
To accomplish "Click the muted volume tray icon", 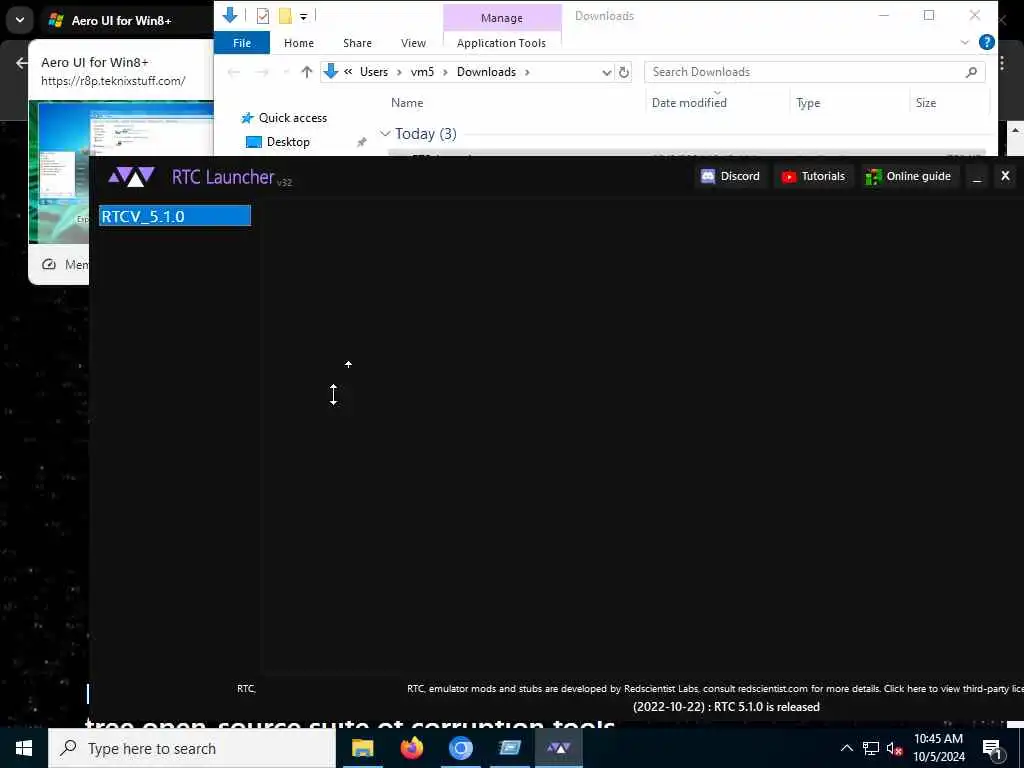I will click(894, 748).
